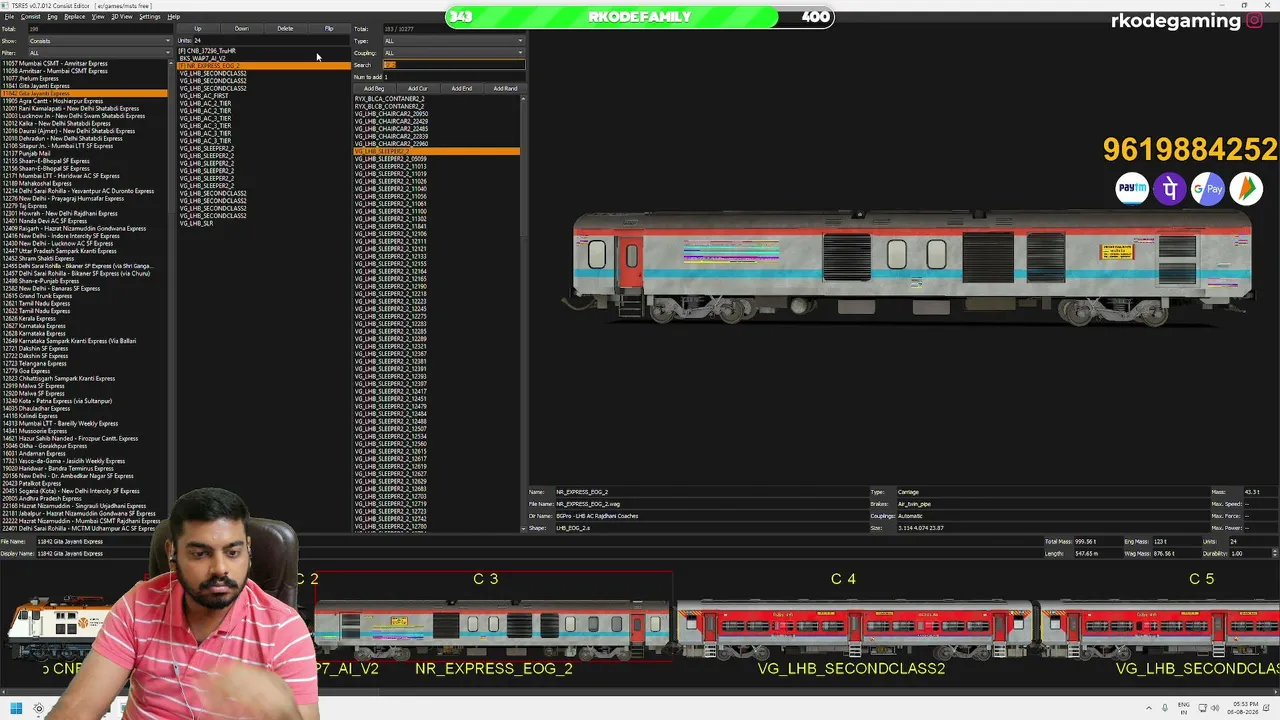The width and height of the screenshot is (1280, 720).
Task: Click the Add Rand button
Action: click(505, 89)
